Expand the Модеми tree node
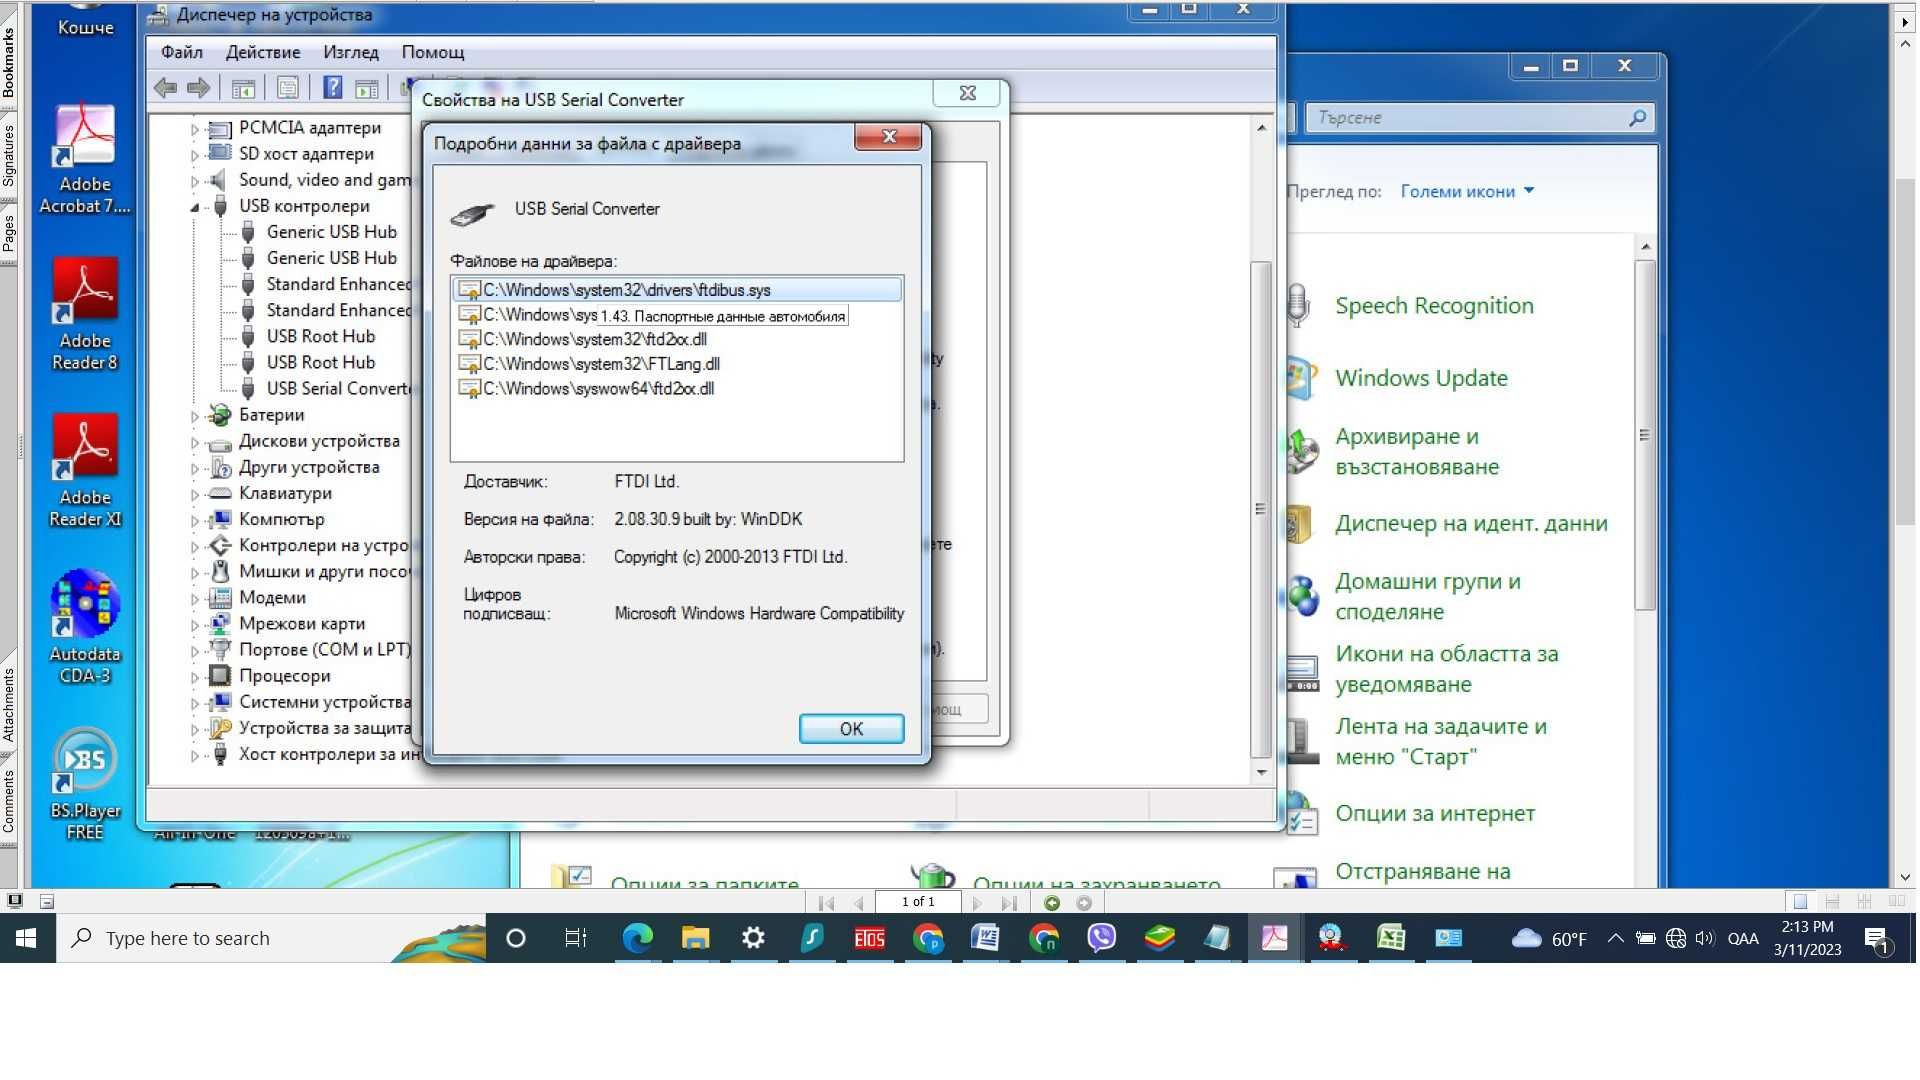Viewport: 1920px width, 1080px height. coord(194,599)
